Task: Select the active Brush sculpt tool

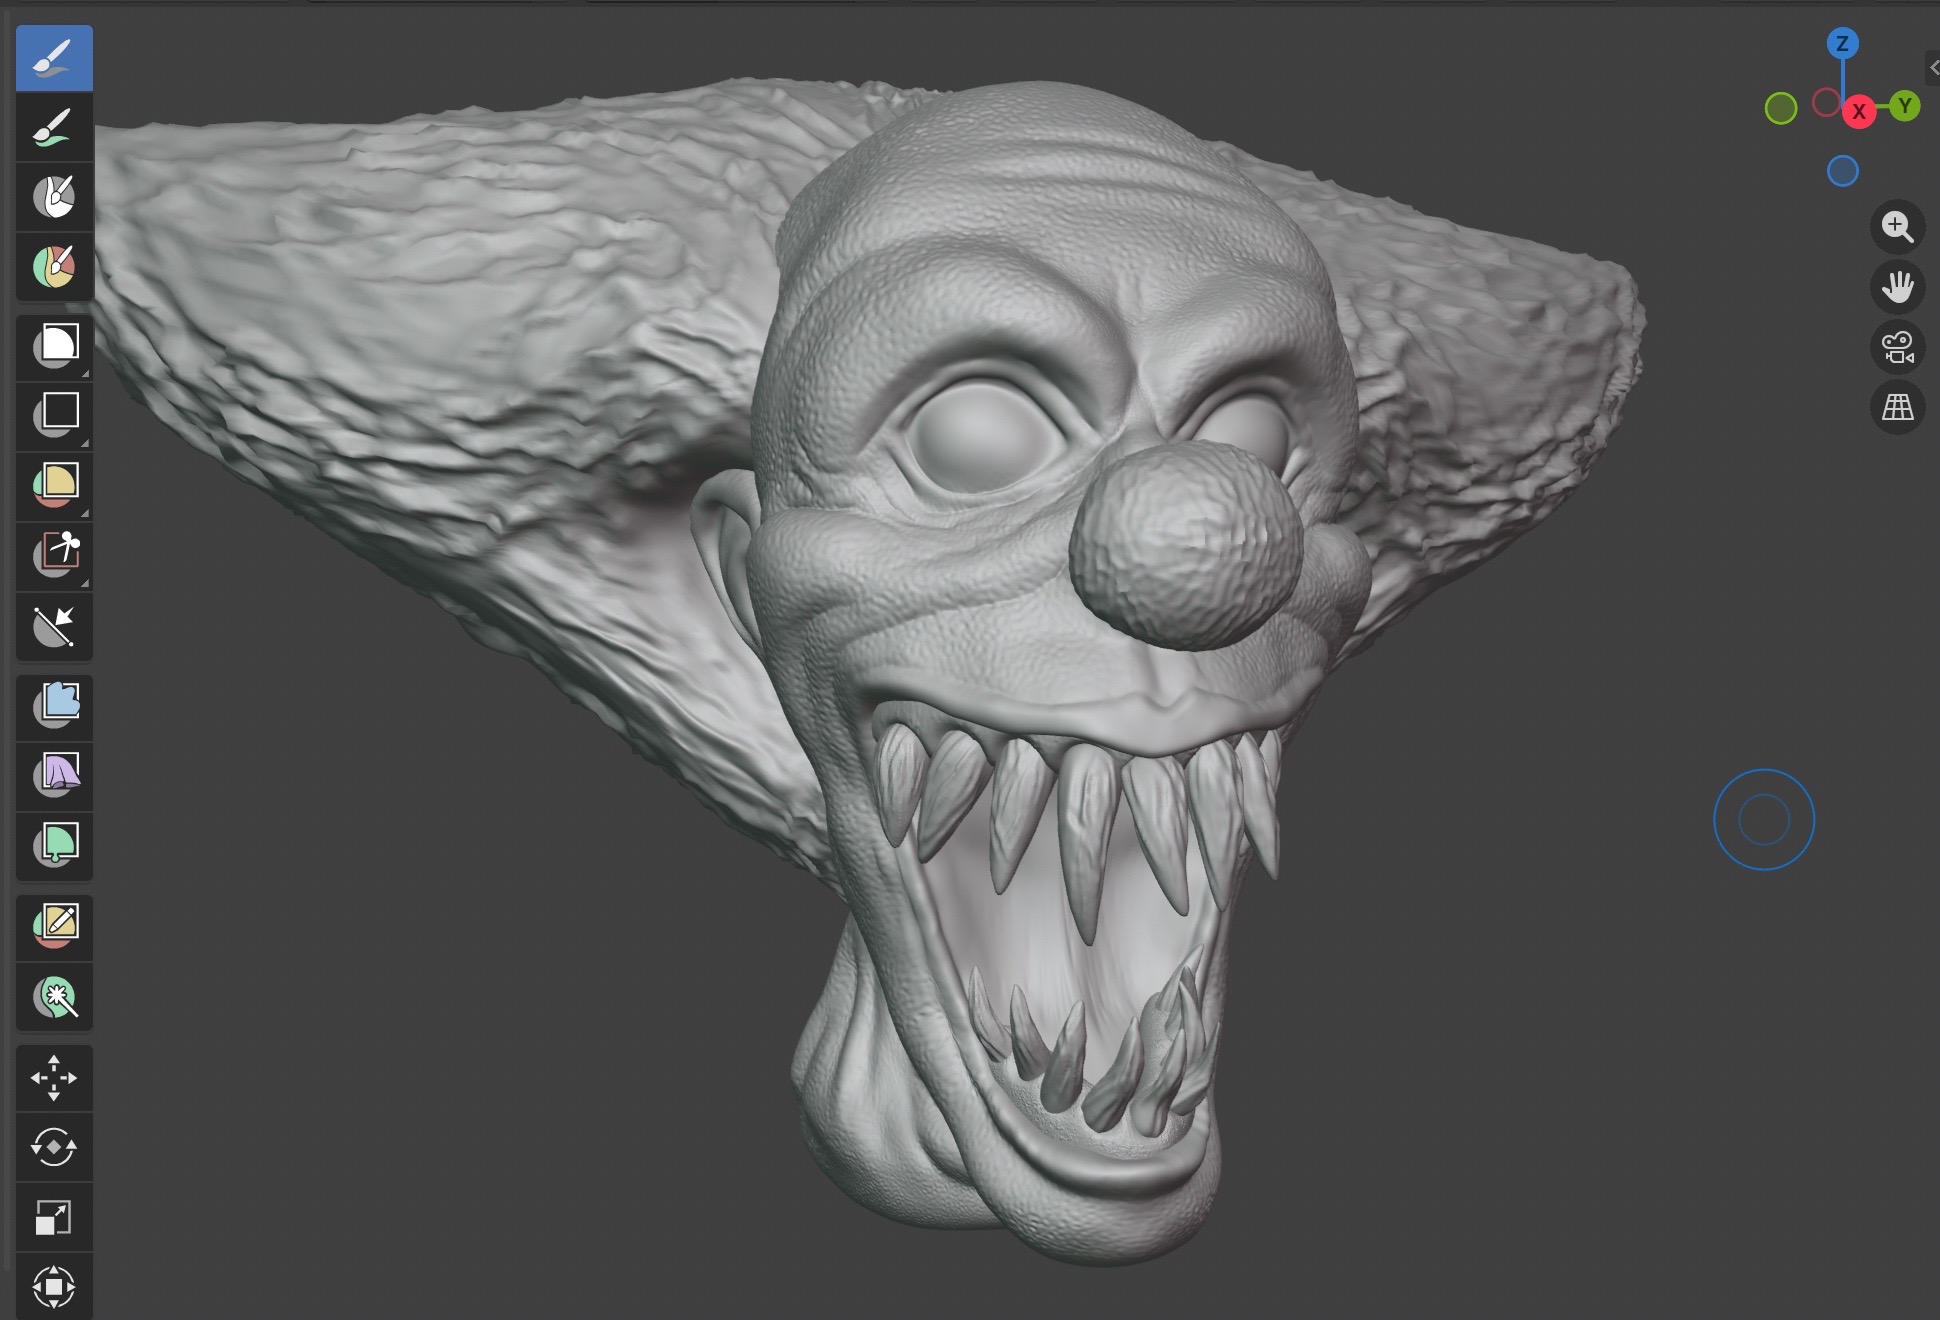Action: 54,58
